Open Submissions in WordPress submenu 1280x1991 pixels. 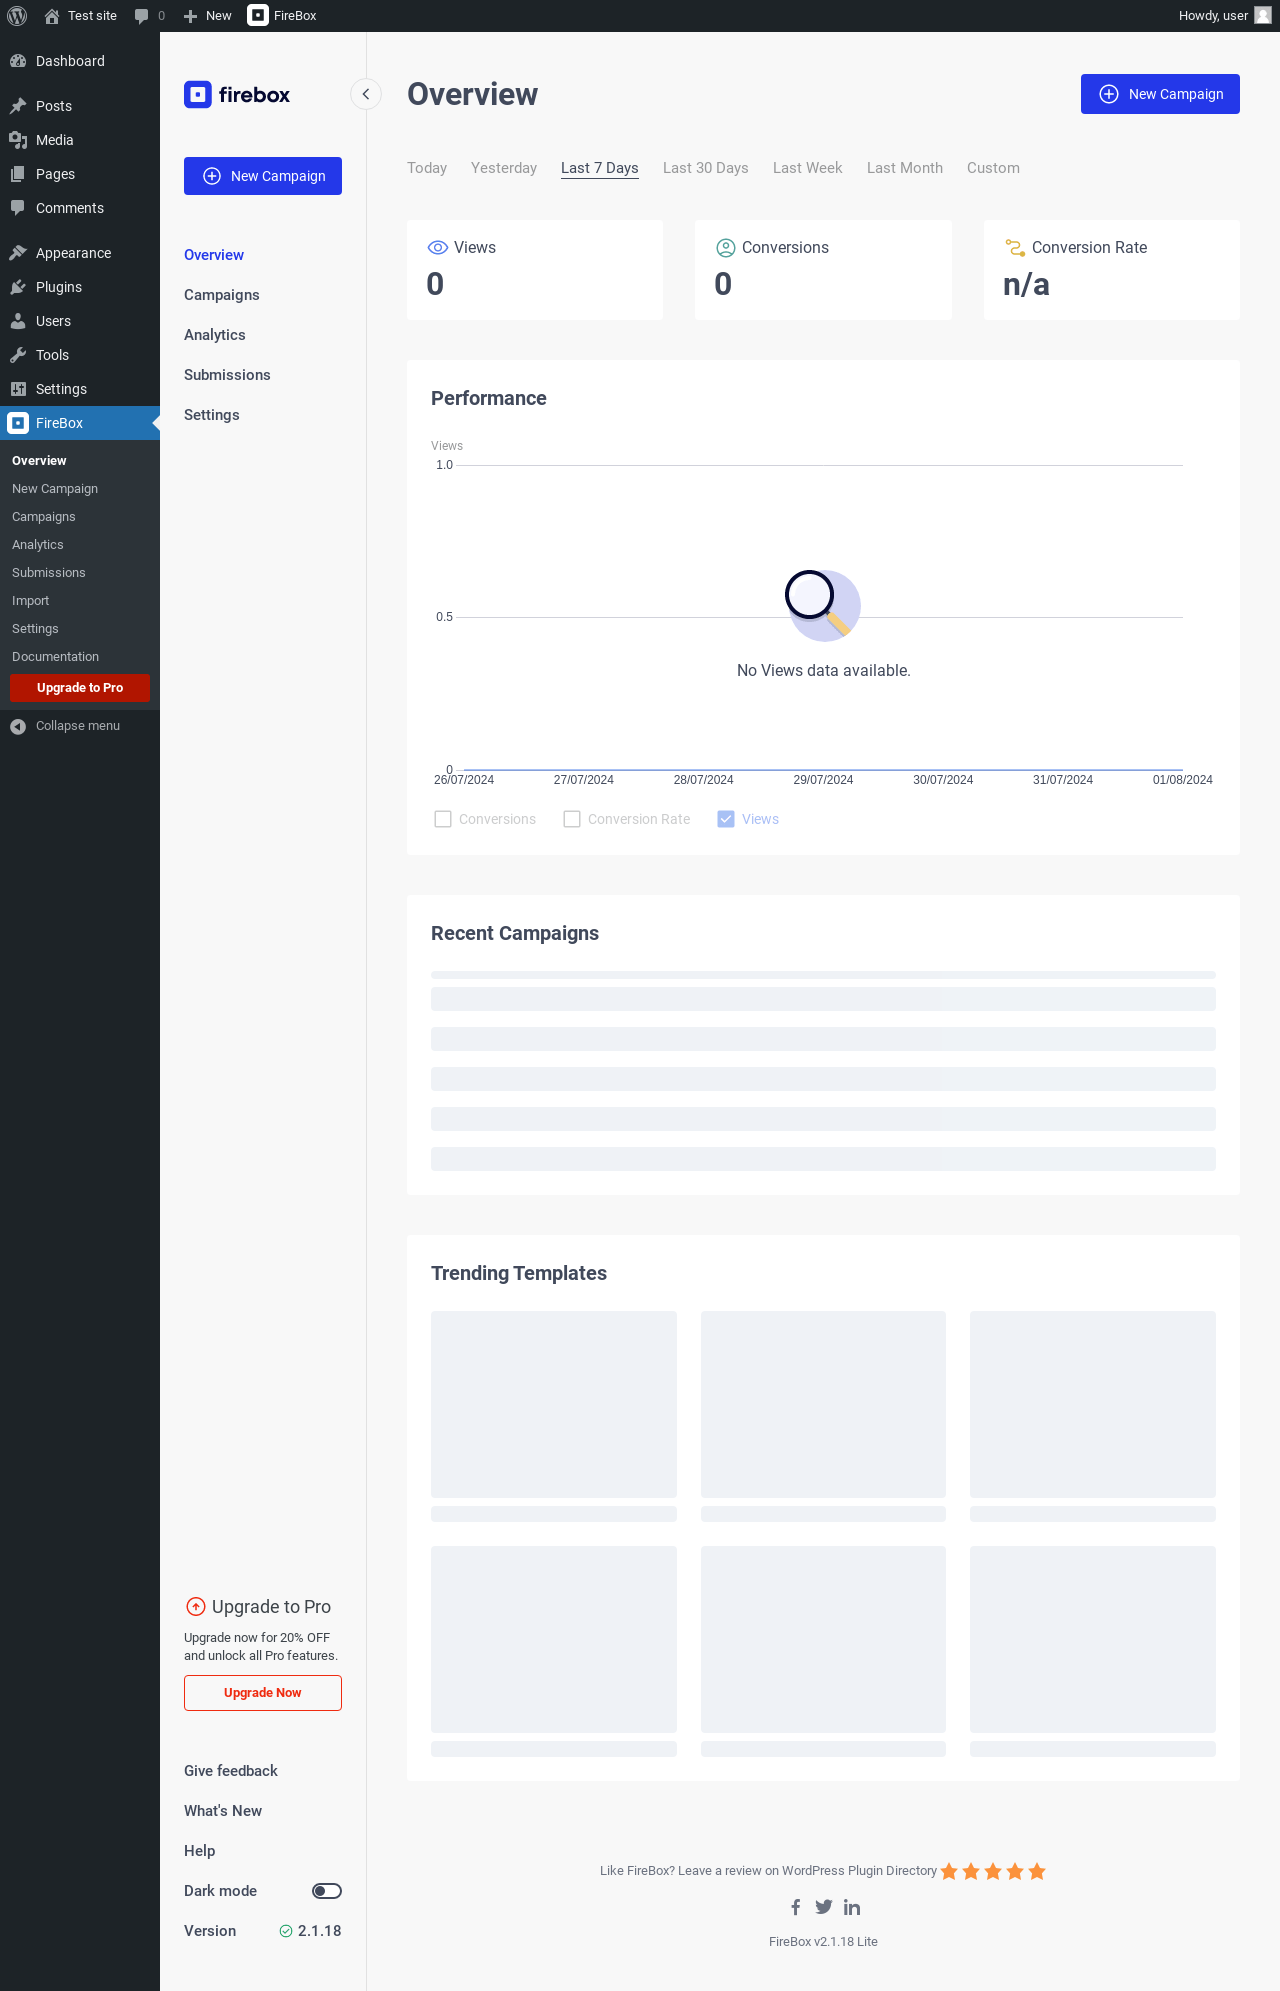(x=49, y=573)
